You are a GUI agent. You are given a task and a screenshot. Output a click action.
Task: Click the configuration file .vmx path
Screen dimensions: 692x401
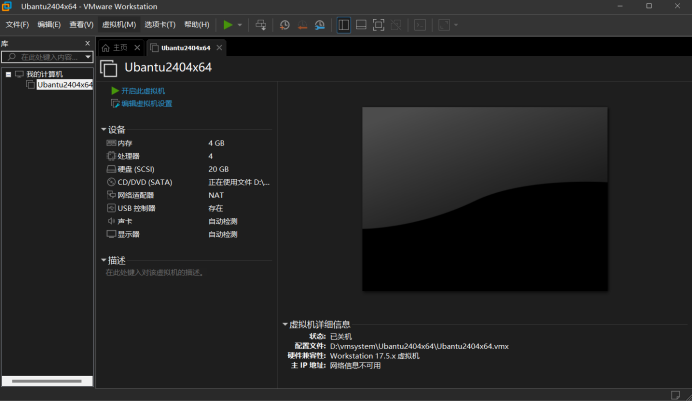tap(419, 346)
